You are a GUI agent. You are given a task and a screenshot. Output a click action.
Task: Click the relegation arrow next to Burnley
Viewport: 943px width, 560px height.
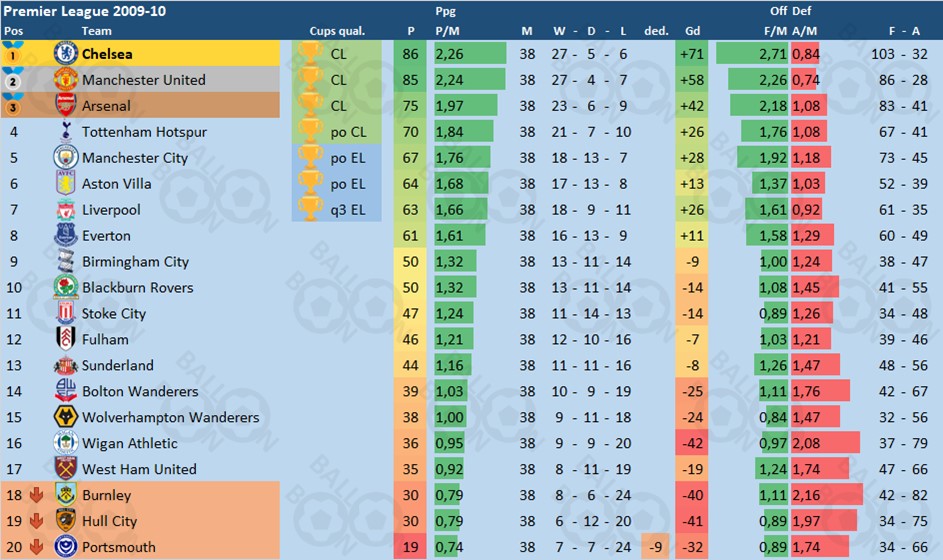point(36,495)
